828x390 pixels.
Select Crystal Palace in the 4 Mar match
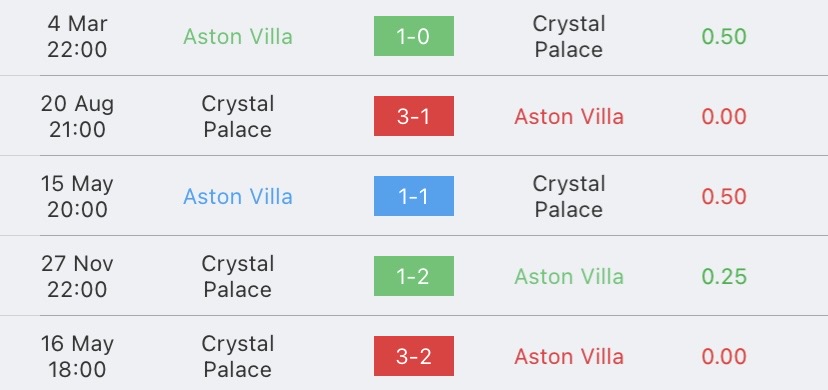click(x=569, y=36)
